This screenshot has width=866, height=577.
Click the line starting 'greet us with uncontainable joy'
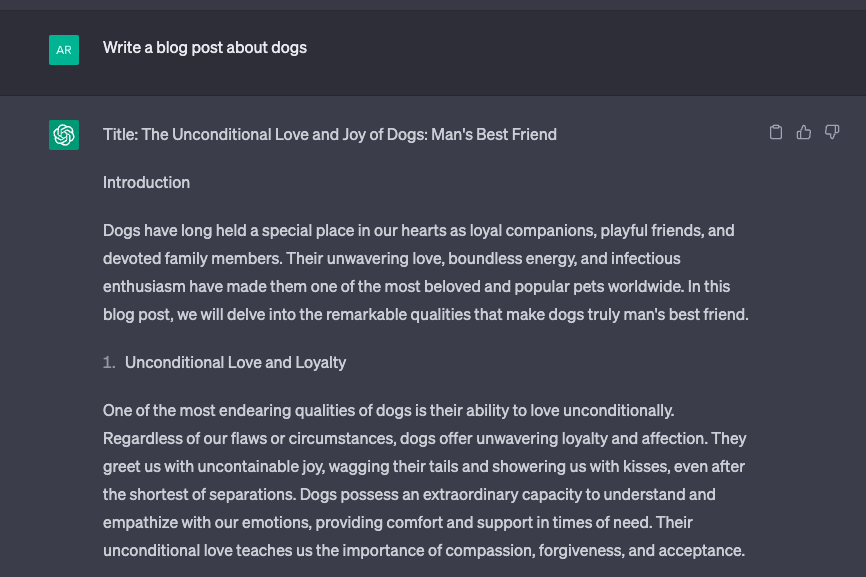pyautogui.click(x=424, y=467)
